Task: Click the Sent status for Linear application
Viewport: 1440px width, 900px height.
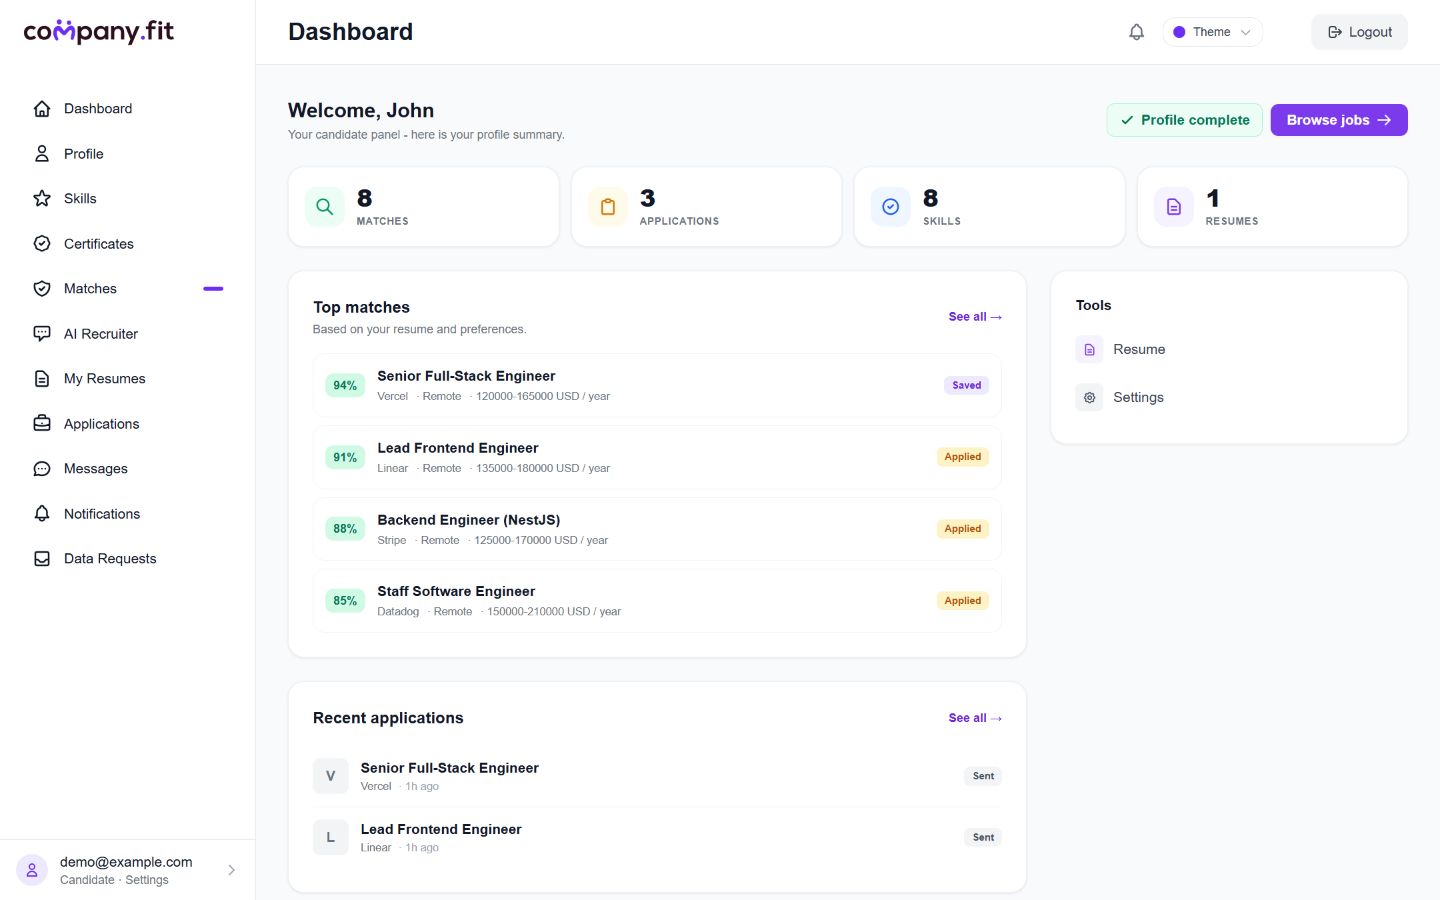Action: (x=984, y=837)
